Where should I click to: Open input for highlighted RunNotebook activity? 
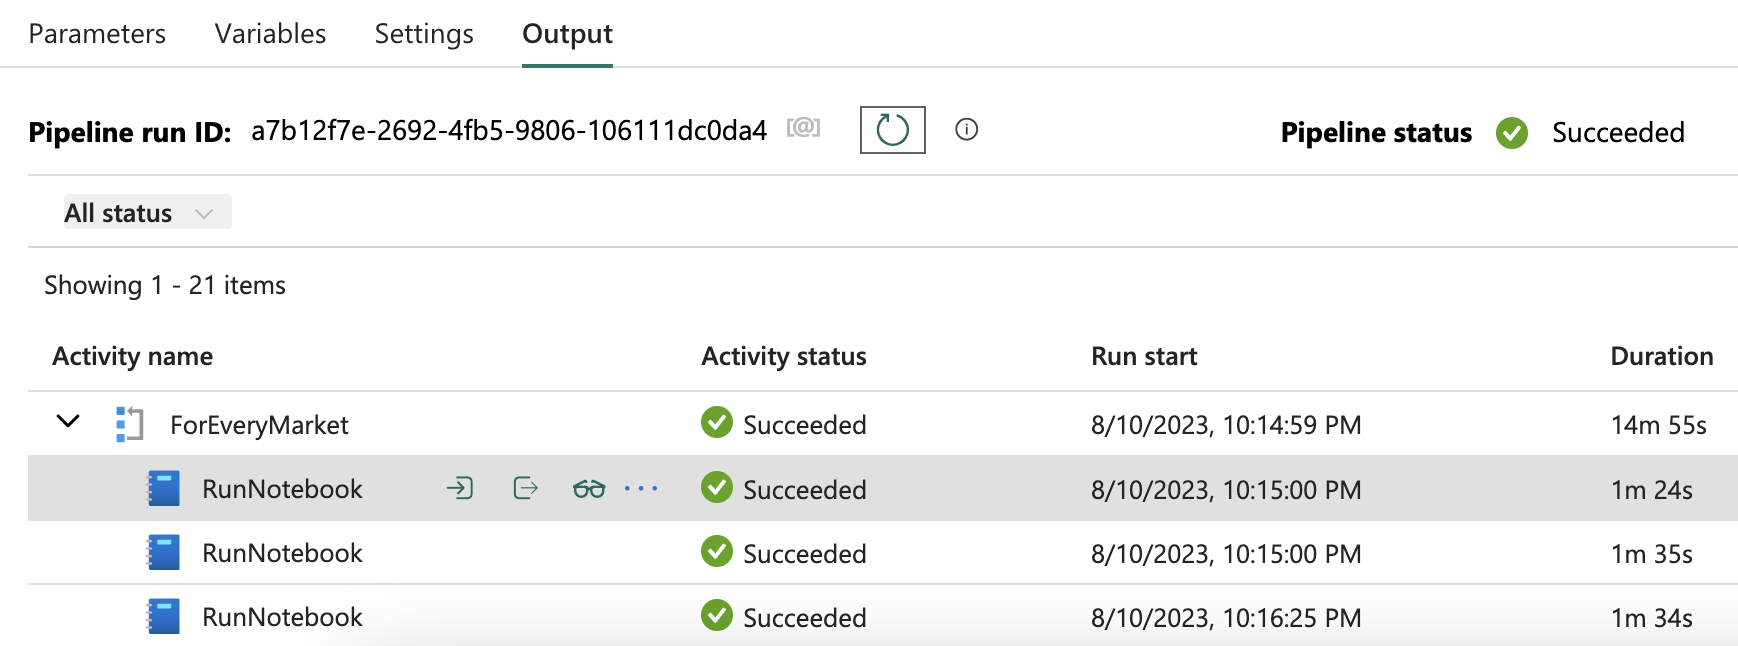click(460, 488)
